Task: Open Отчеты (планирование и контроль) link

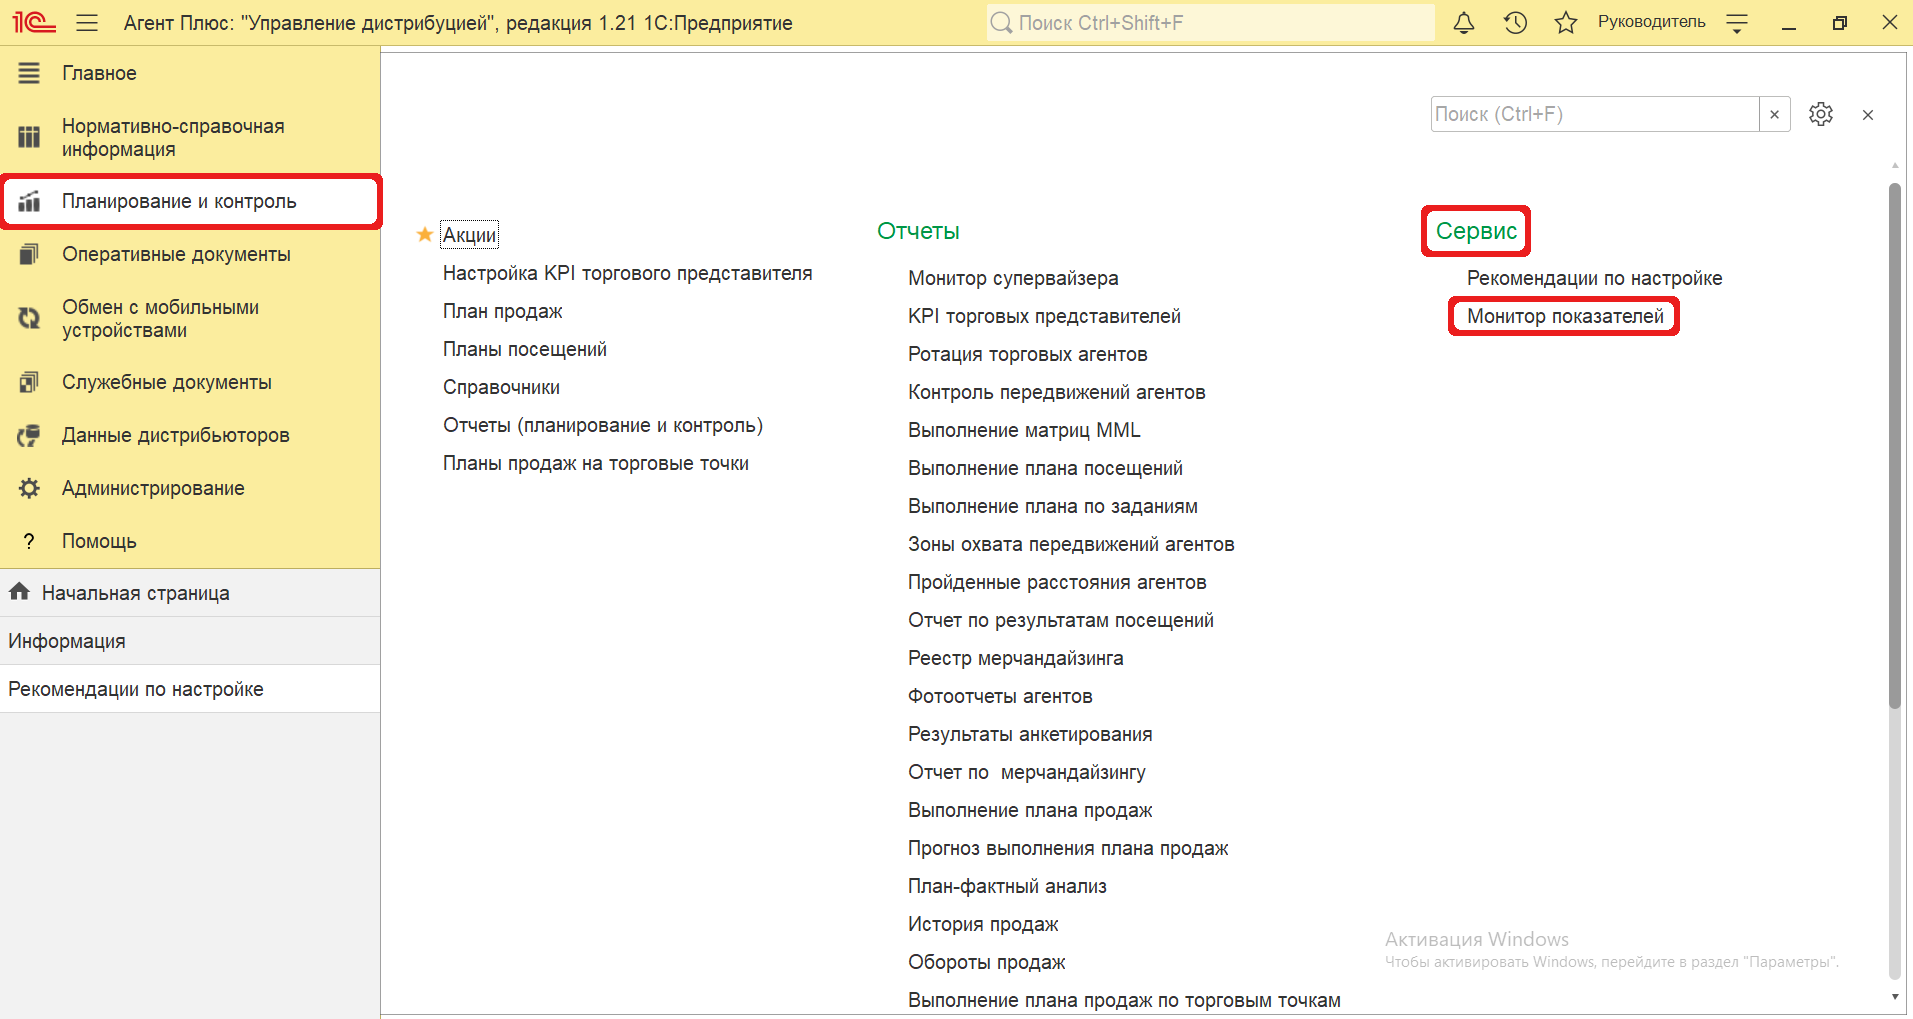Action: (603, 425)
